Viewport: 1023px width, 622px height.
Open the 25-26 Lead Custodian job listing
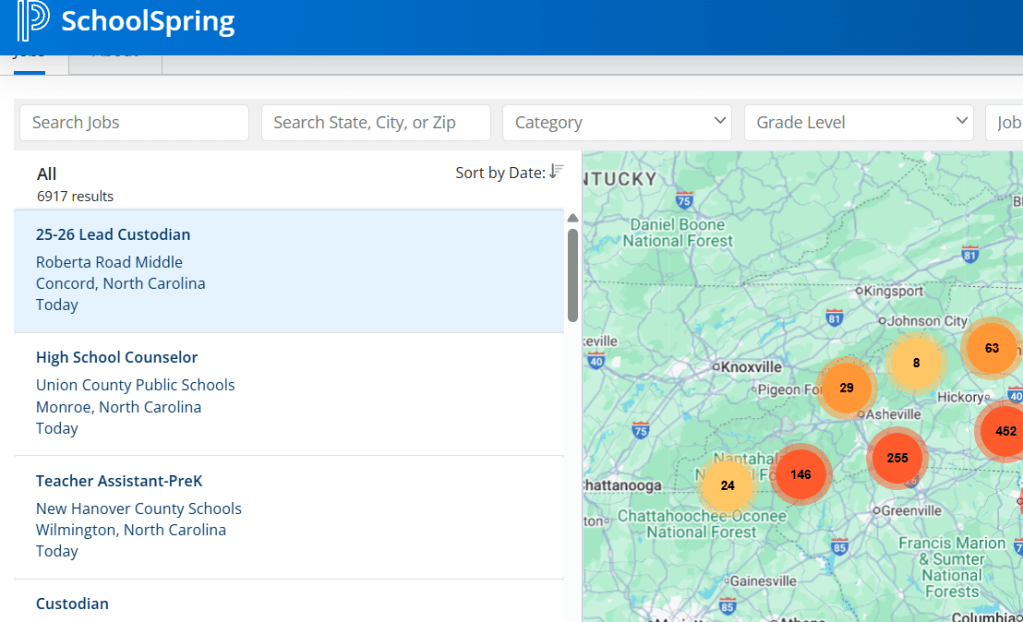click(x=113, y=235)
